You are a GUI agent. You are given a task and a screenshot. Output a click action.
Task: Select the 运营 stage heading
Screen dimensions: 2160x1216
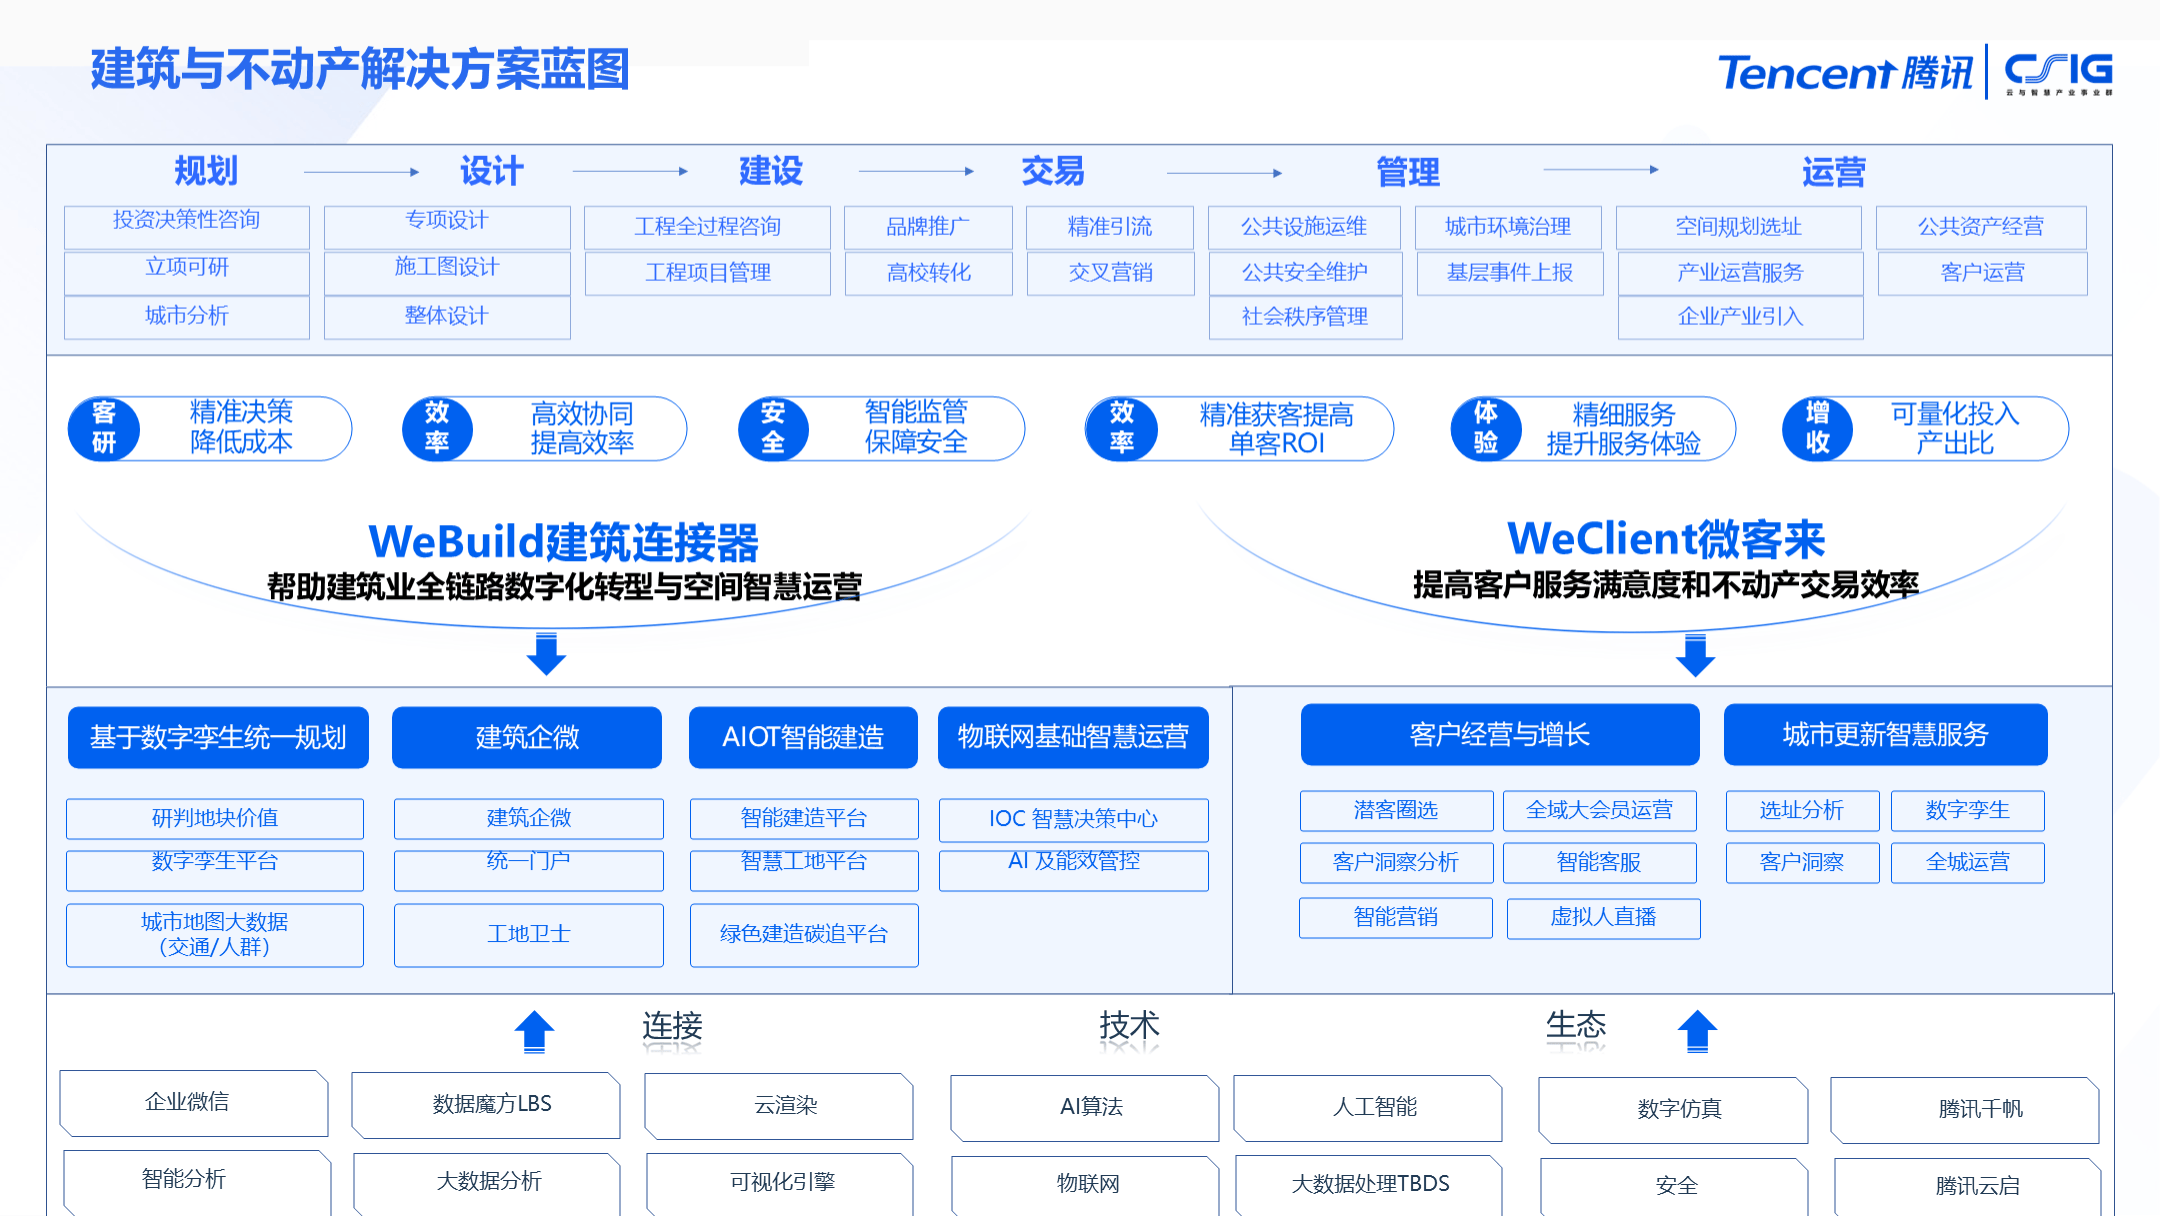click(x=1834, y=172)
